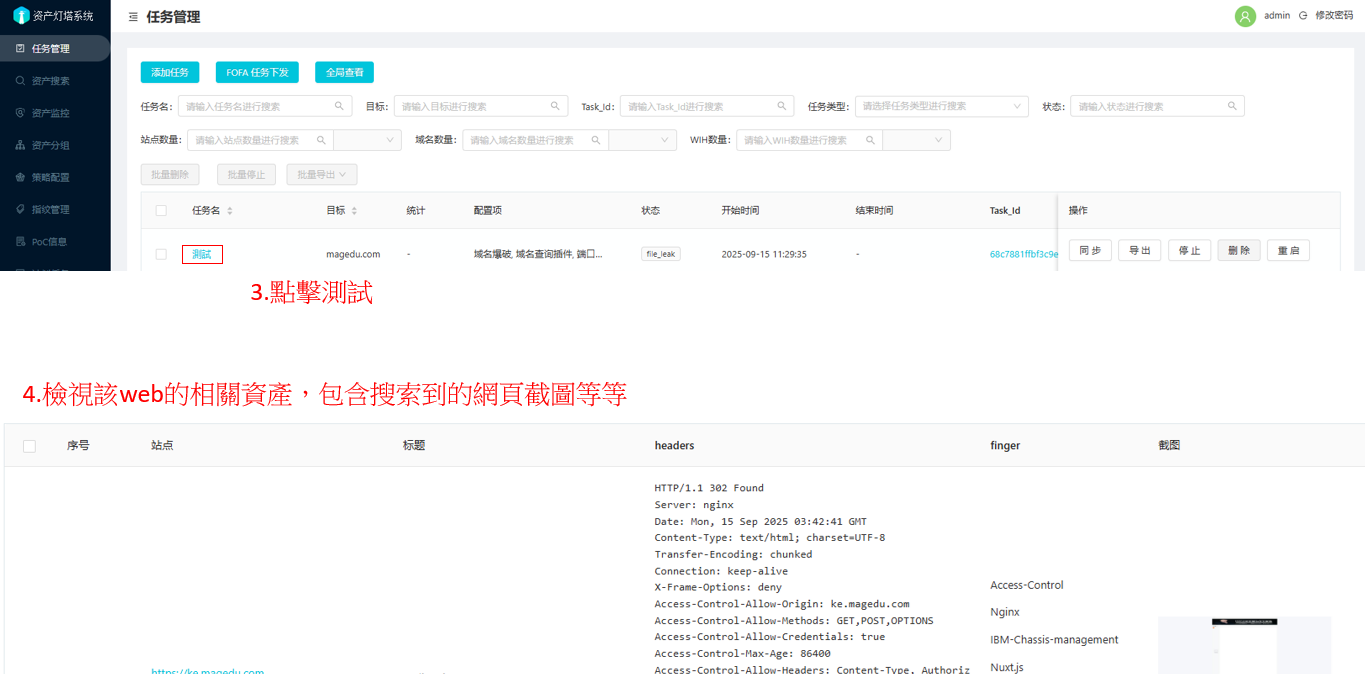Screen dimensions: 1365x674
Task: Click the search icon in 目标 field
Action: click(x=555, y=106)
